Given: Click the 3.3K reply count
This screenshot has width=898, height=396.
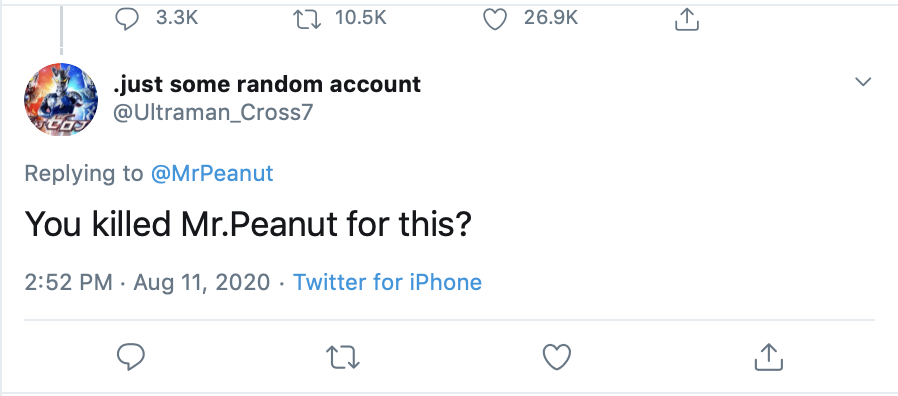Looking at the screenshot, I should coord(177,18).
